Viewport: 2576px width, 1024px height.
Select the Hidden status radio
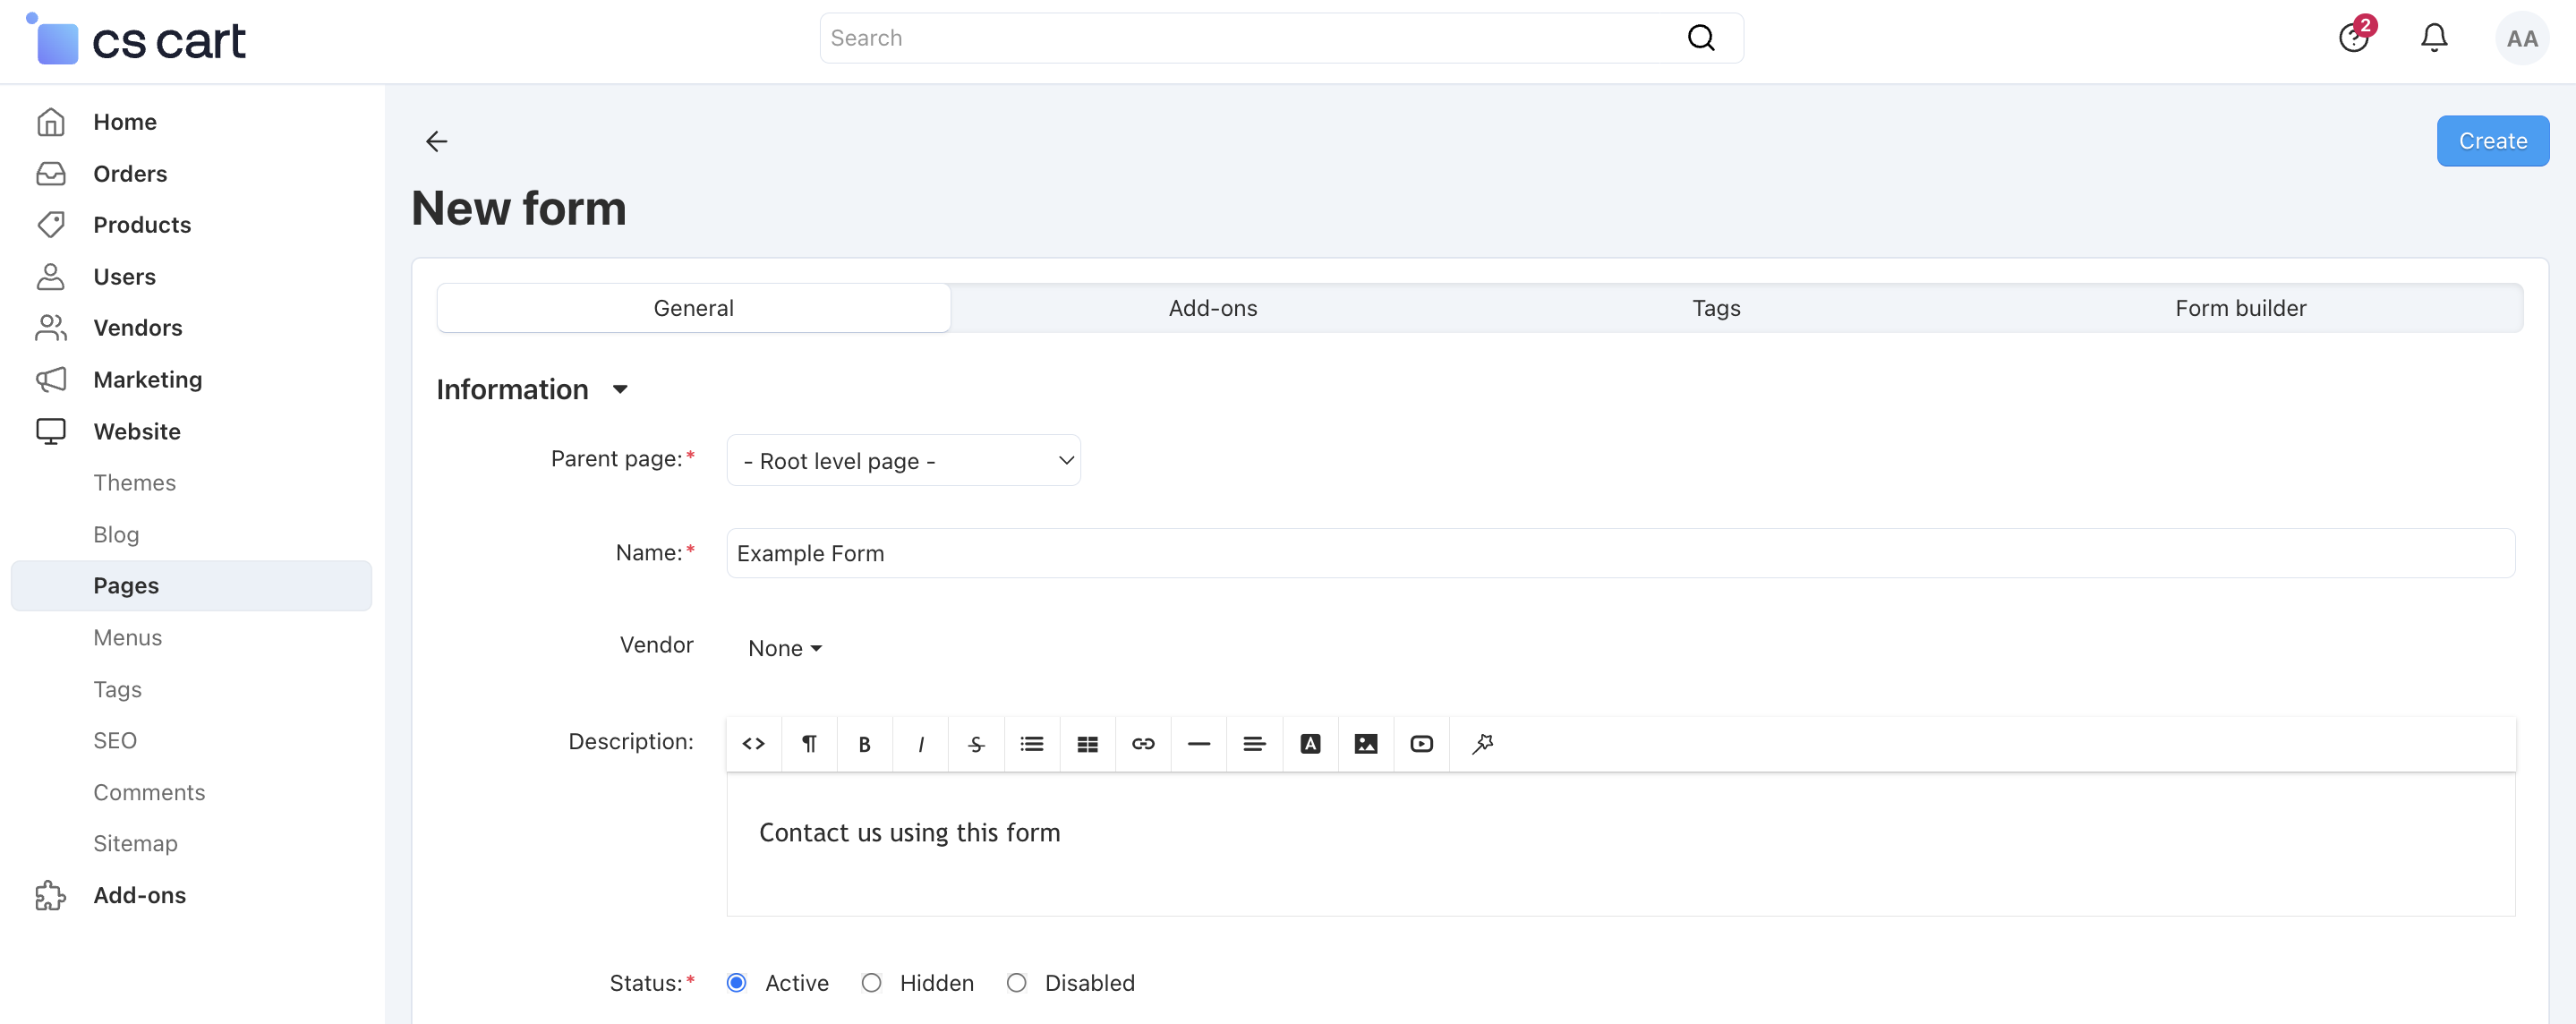(x=871, y=983)
